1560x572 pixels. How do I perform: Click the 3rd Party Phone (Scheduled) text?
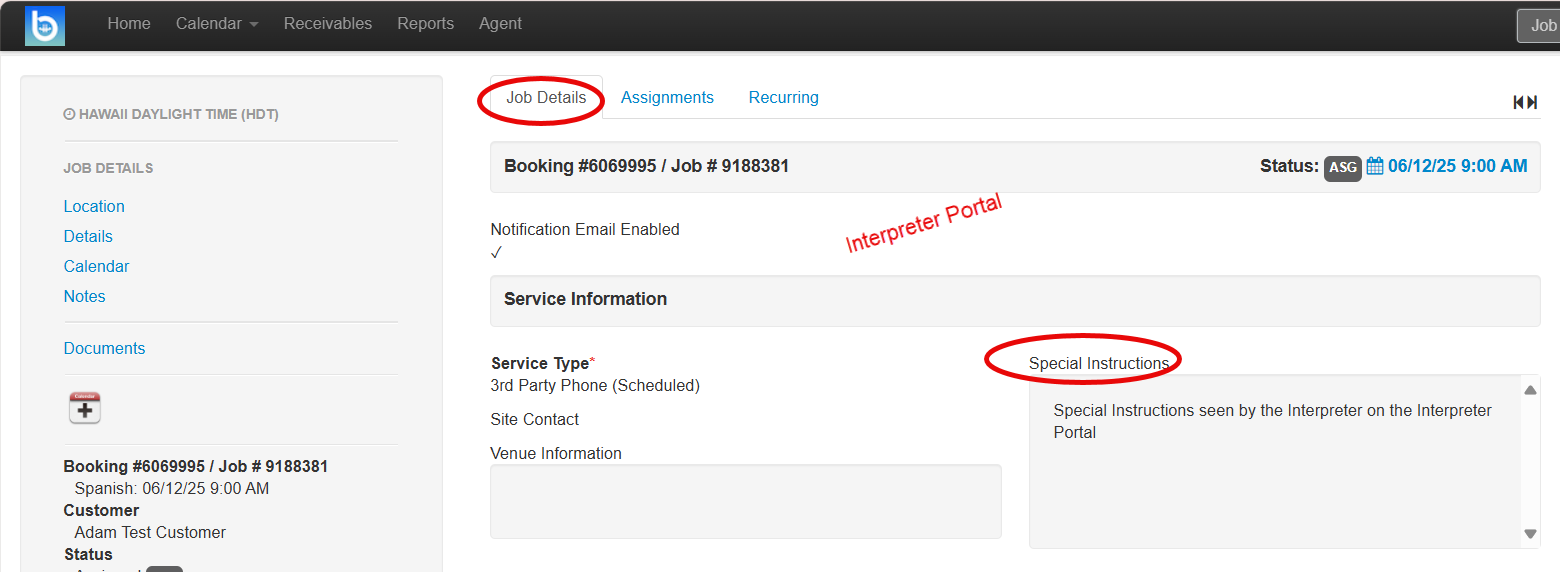click(x=595, y=386)
